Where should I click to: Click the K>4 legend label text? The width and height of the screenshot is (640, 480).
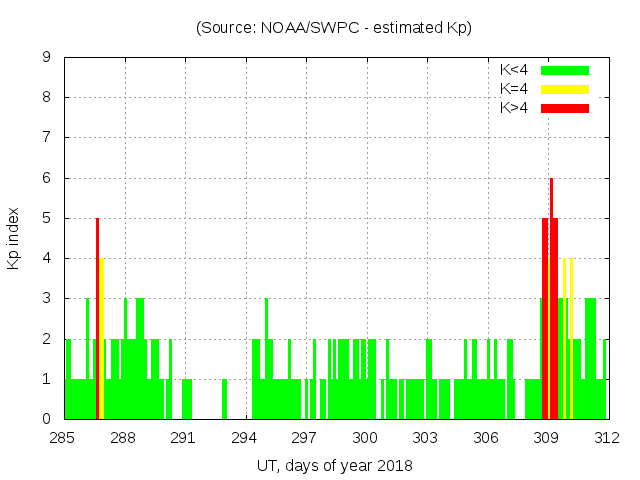tap(514, 108)
